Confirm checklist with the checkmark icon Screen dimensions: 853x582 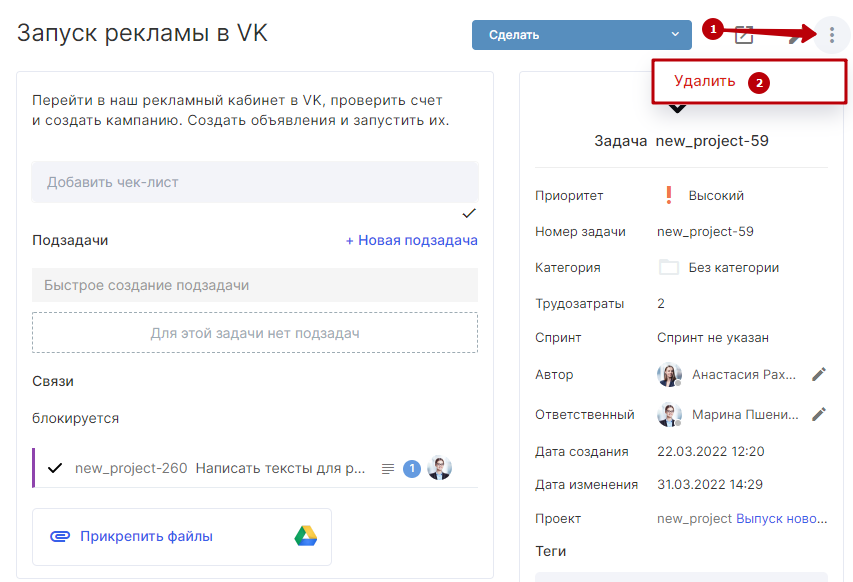click(469, 213)
